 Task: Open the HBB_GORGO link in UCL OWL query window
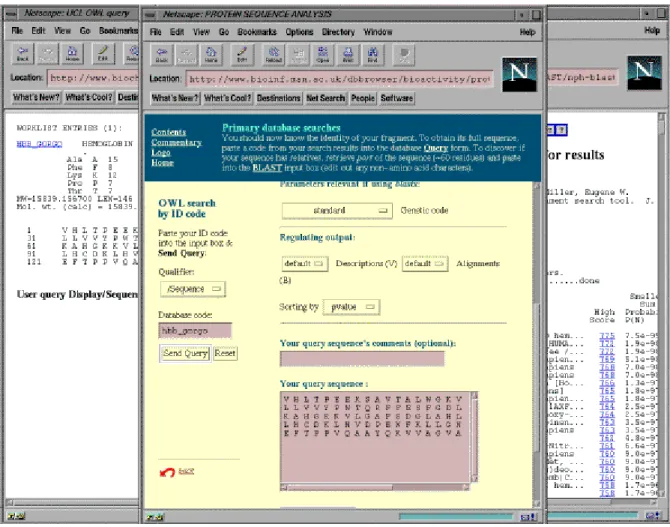pyautogui.click(x=39, y=144)
